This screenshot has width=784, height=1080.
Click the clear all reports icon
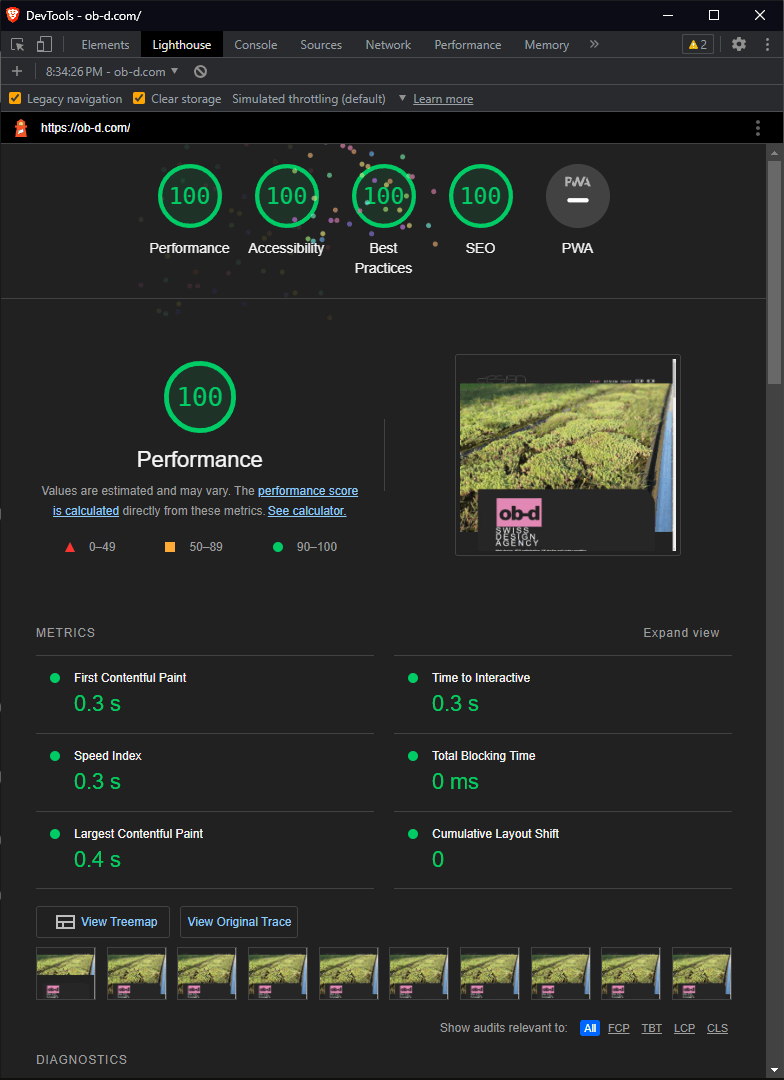coord(200,72)
